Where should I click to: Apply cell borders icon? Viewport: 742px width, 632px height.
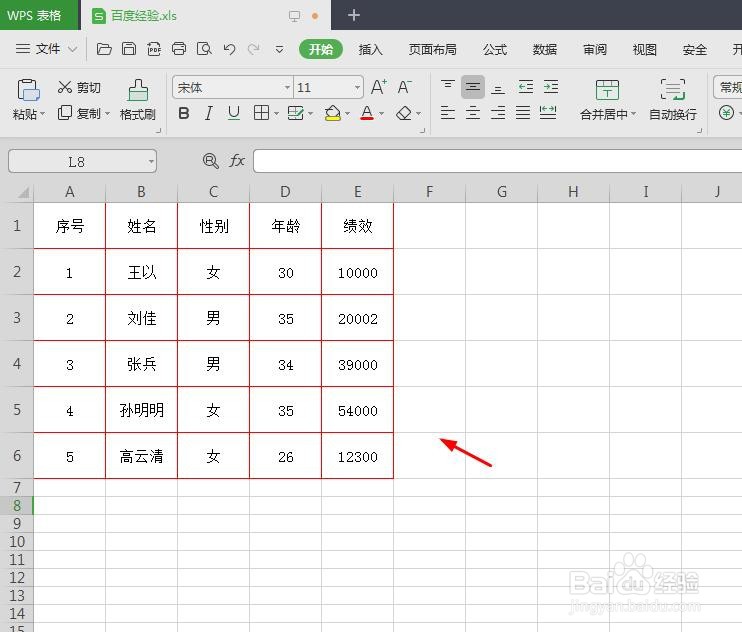click(261, 113)
